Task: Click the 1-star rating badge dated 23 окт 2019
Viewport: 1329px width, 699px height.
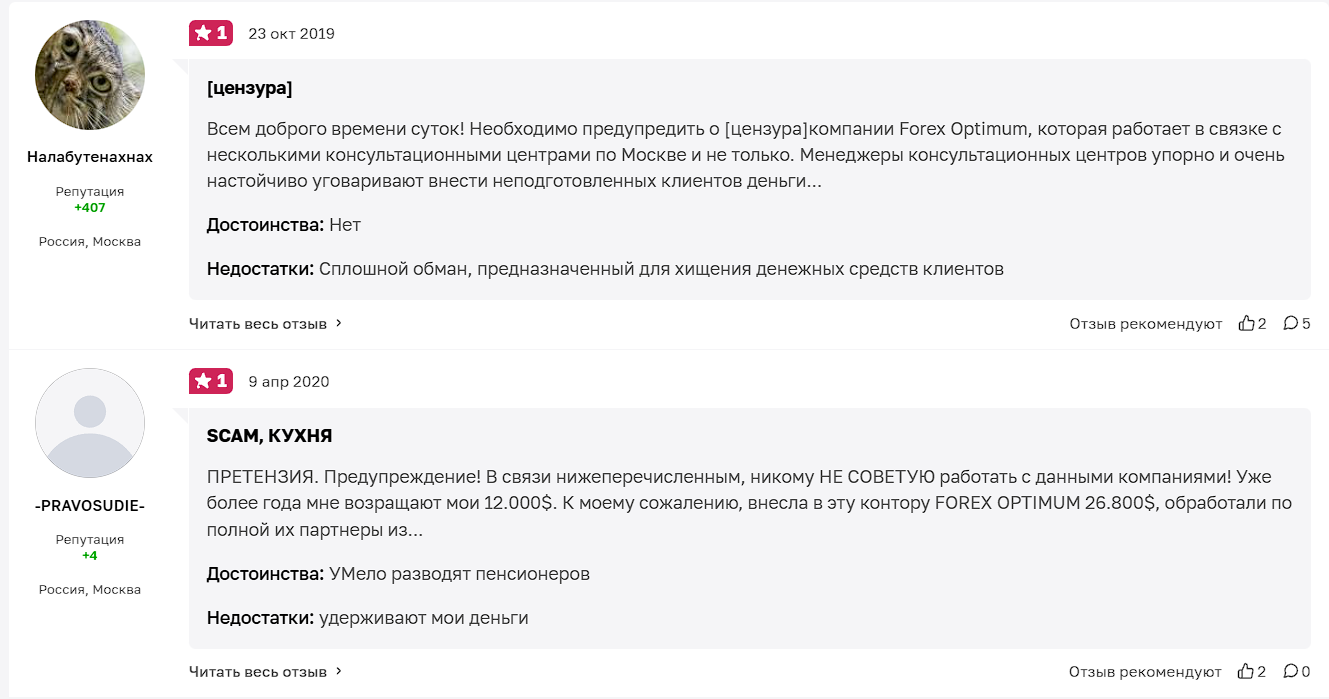Action: point(210,33)
